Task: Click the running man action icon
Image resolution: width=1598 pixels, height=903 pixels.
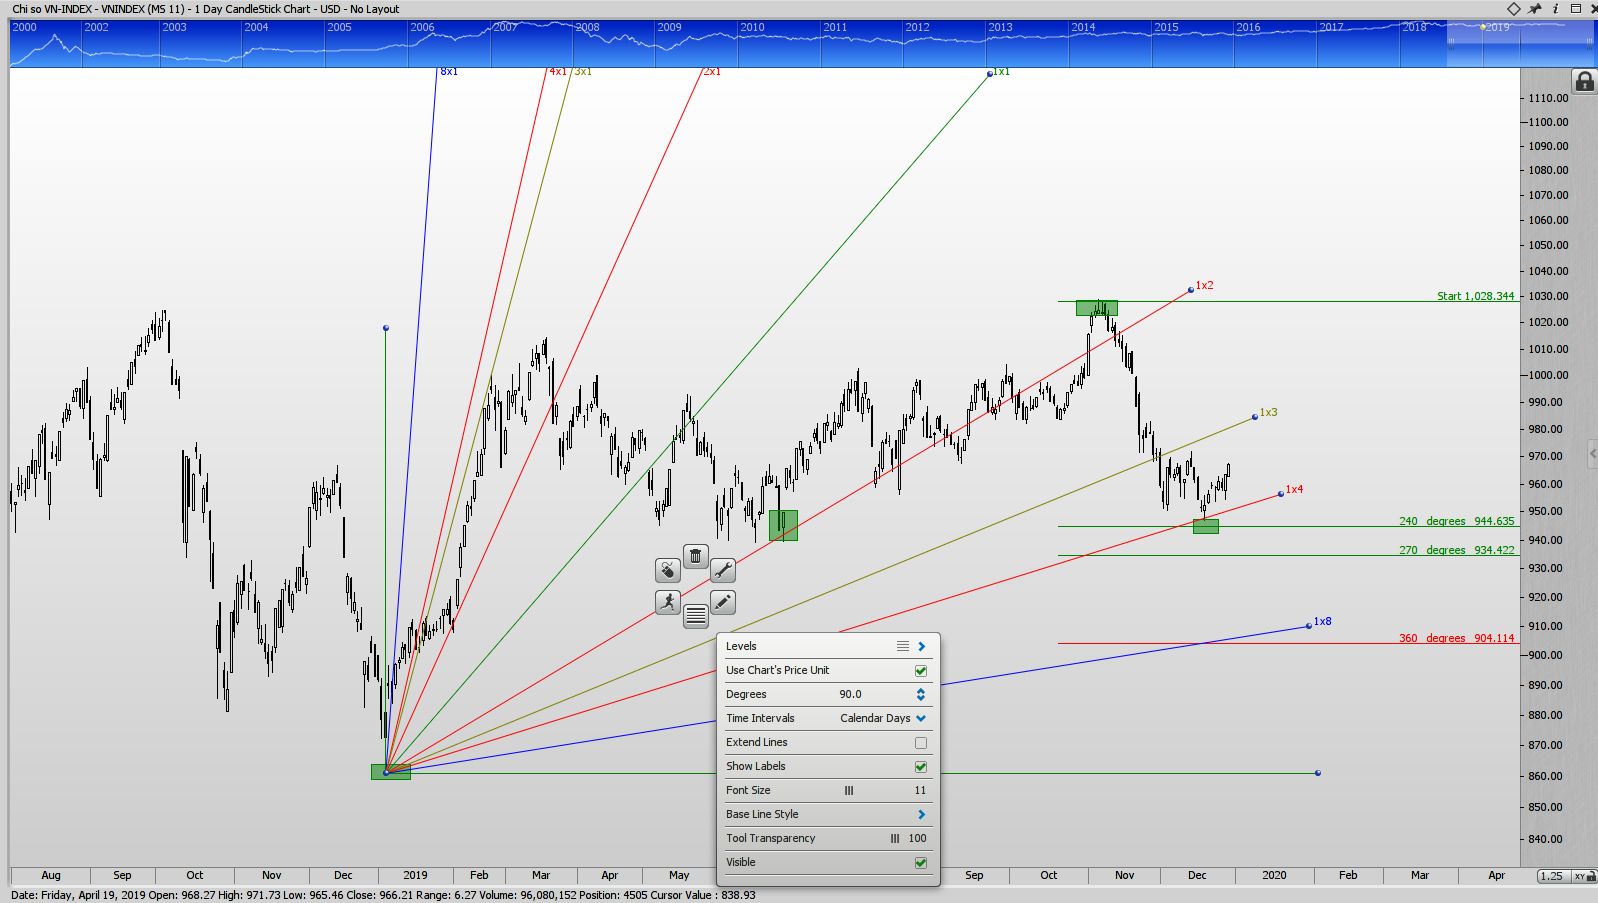Action: tap(668, 602)
